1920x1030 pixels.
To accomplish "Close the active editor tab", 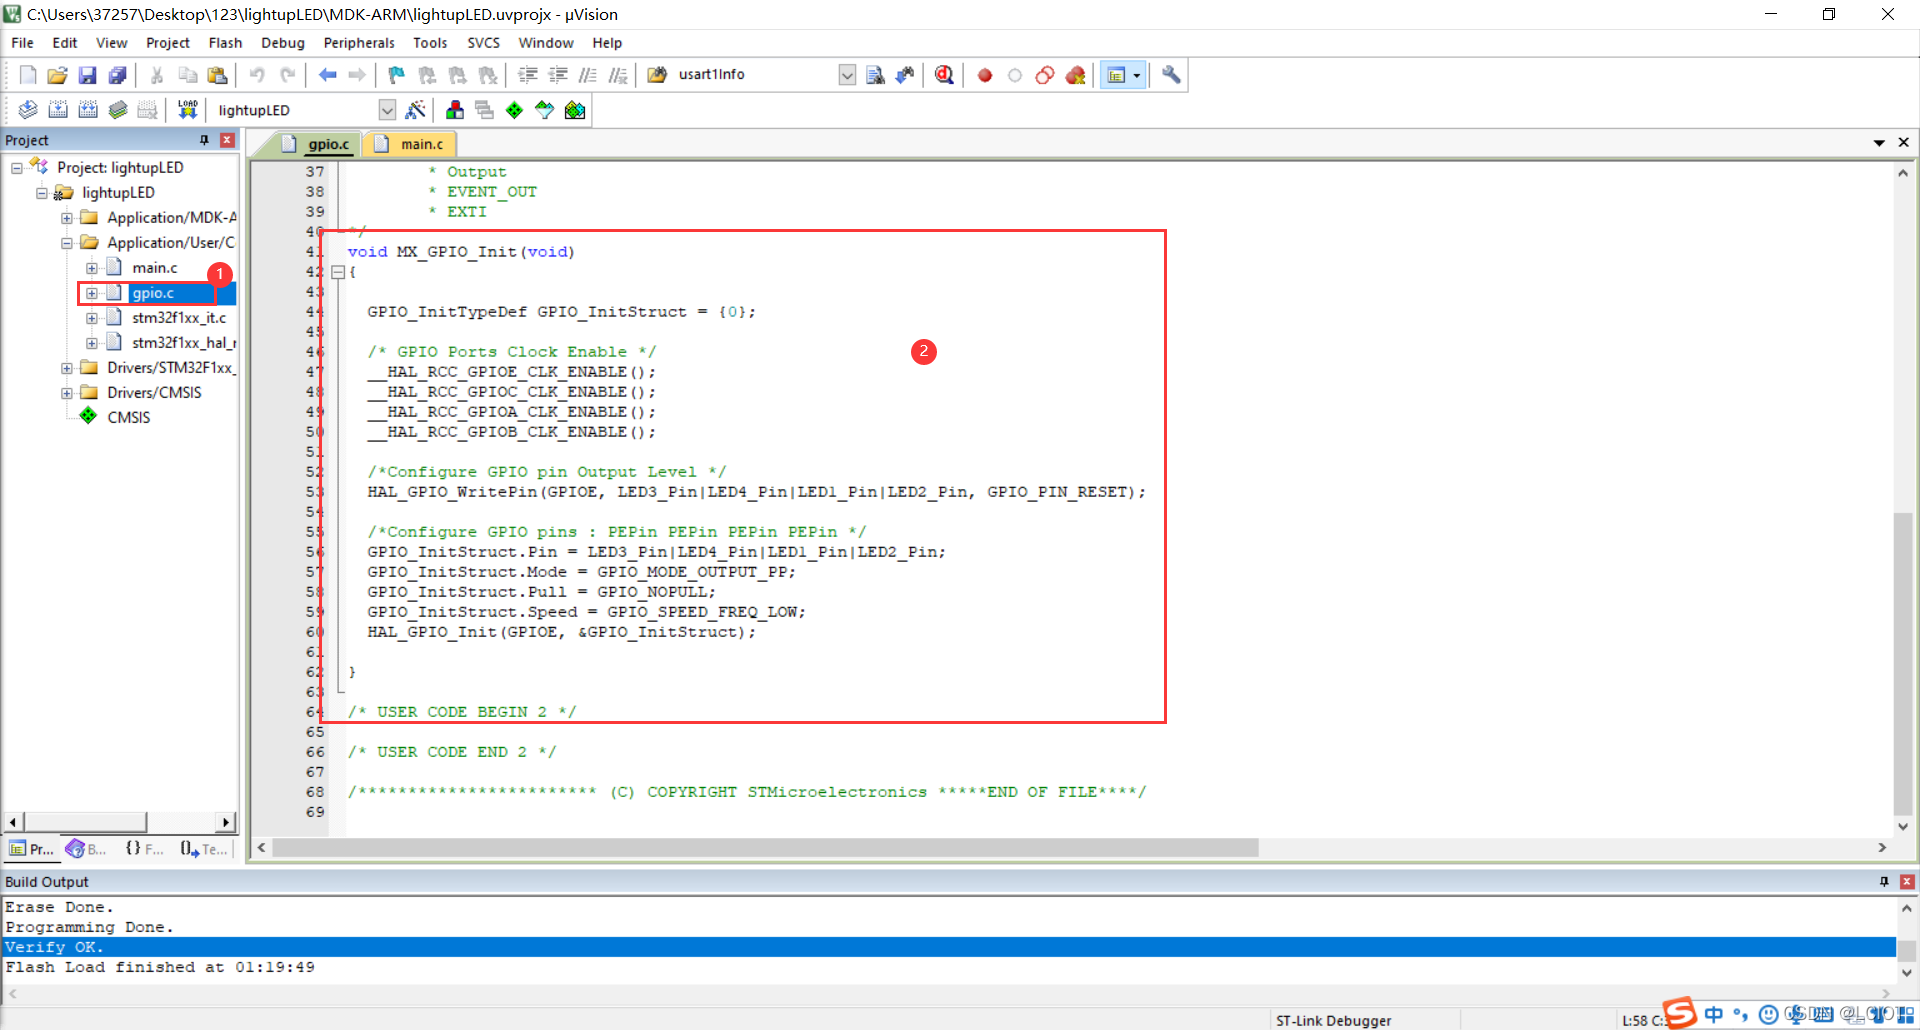I will (x=1903, y=143).
